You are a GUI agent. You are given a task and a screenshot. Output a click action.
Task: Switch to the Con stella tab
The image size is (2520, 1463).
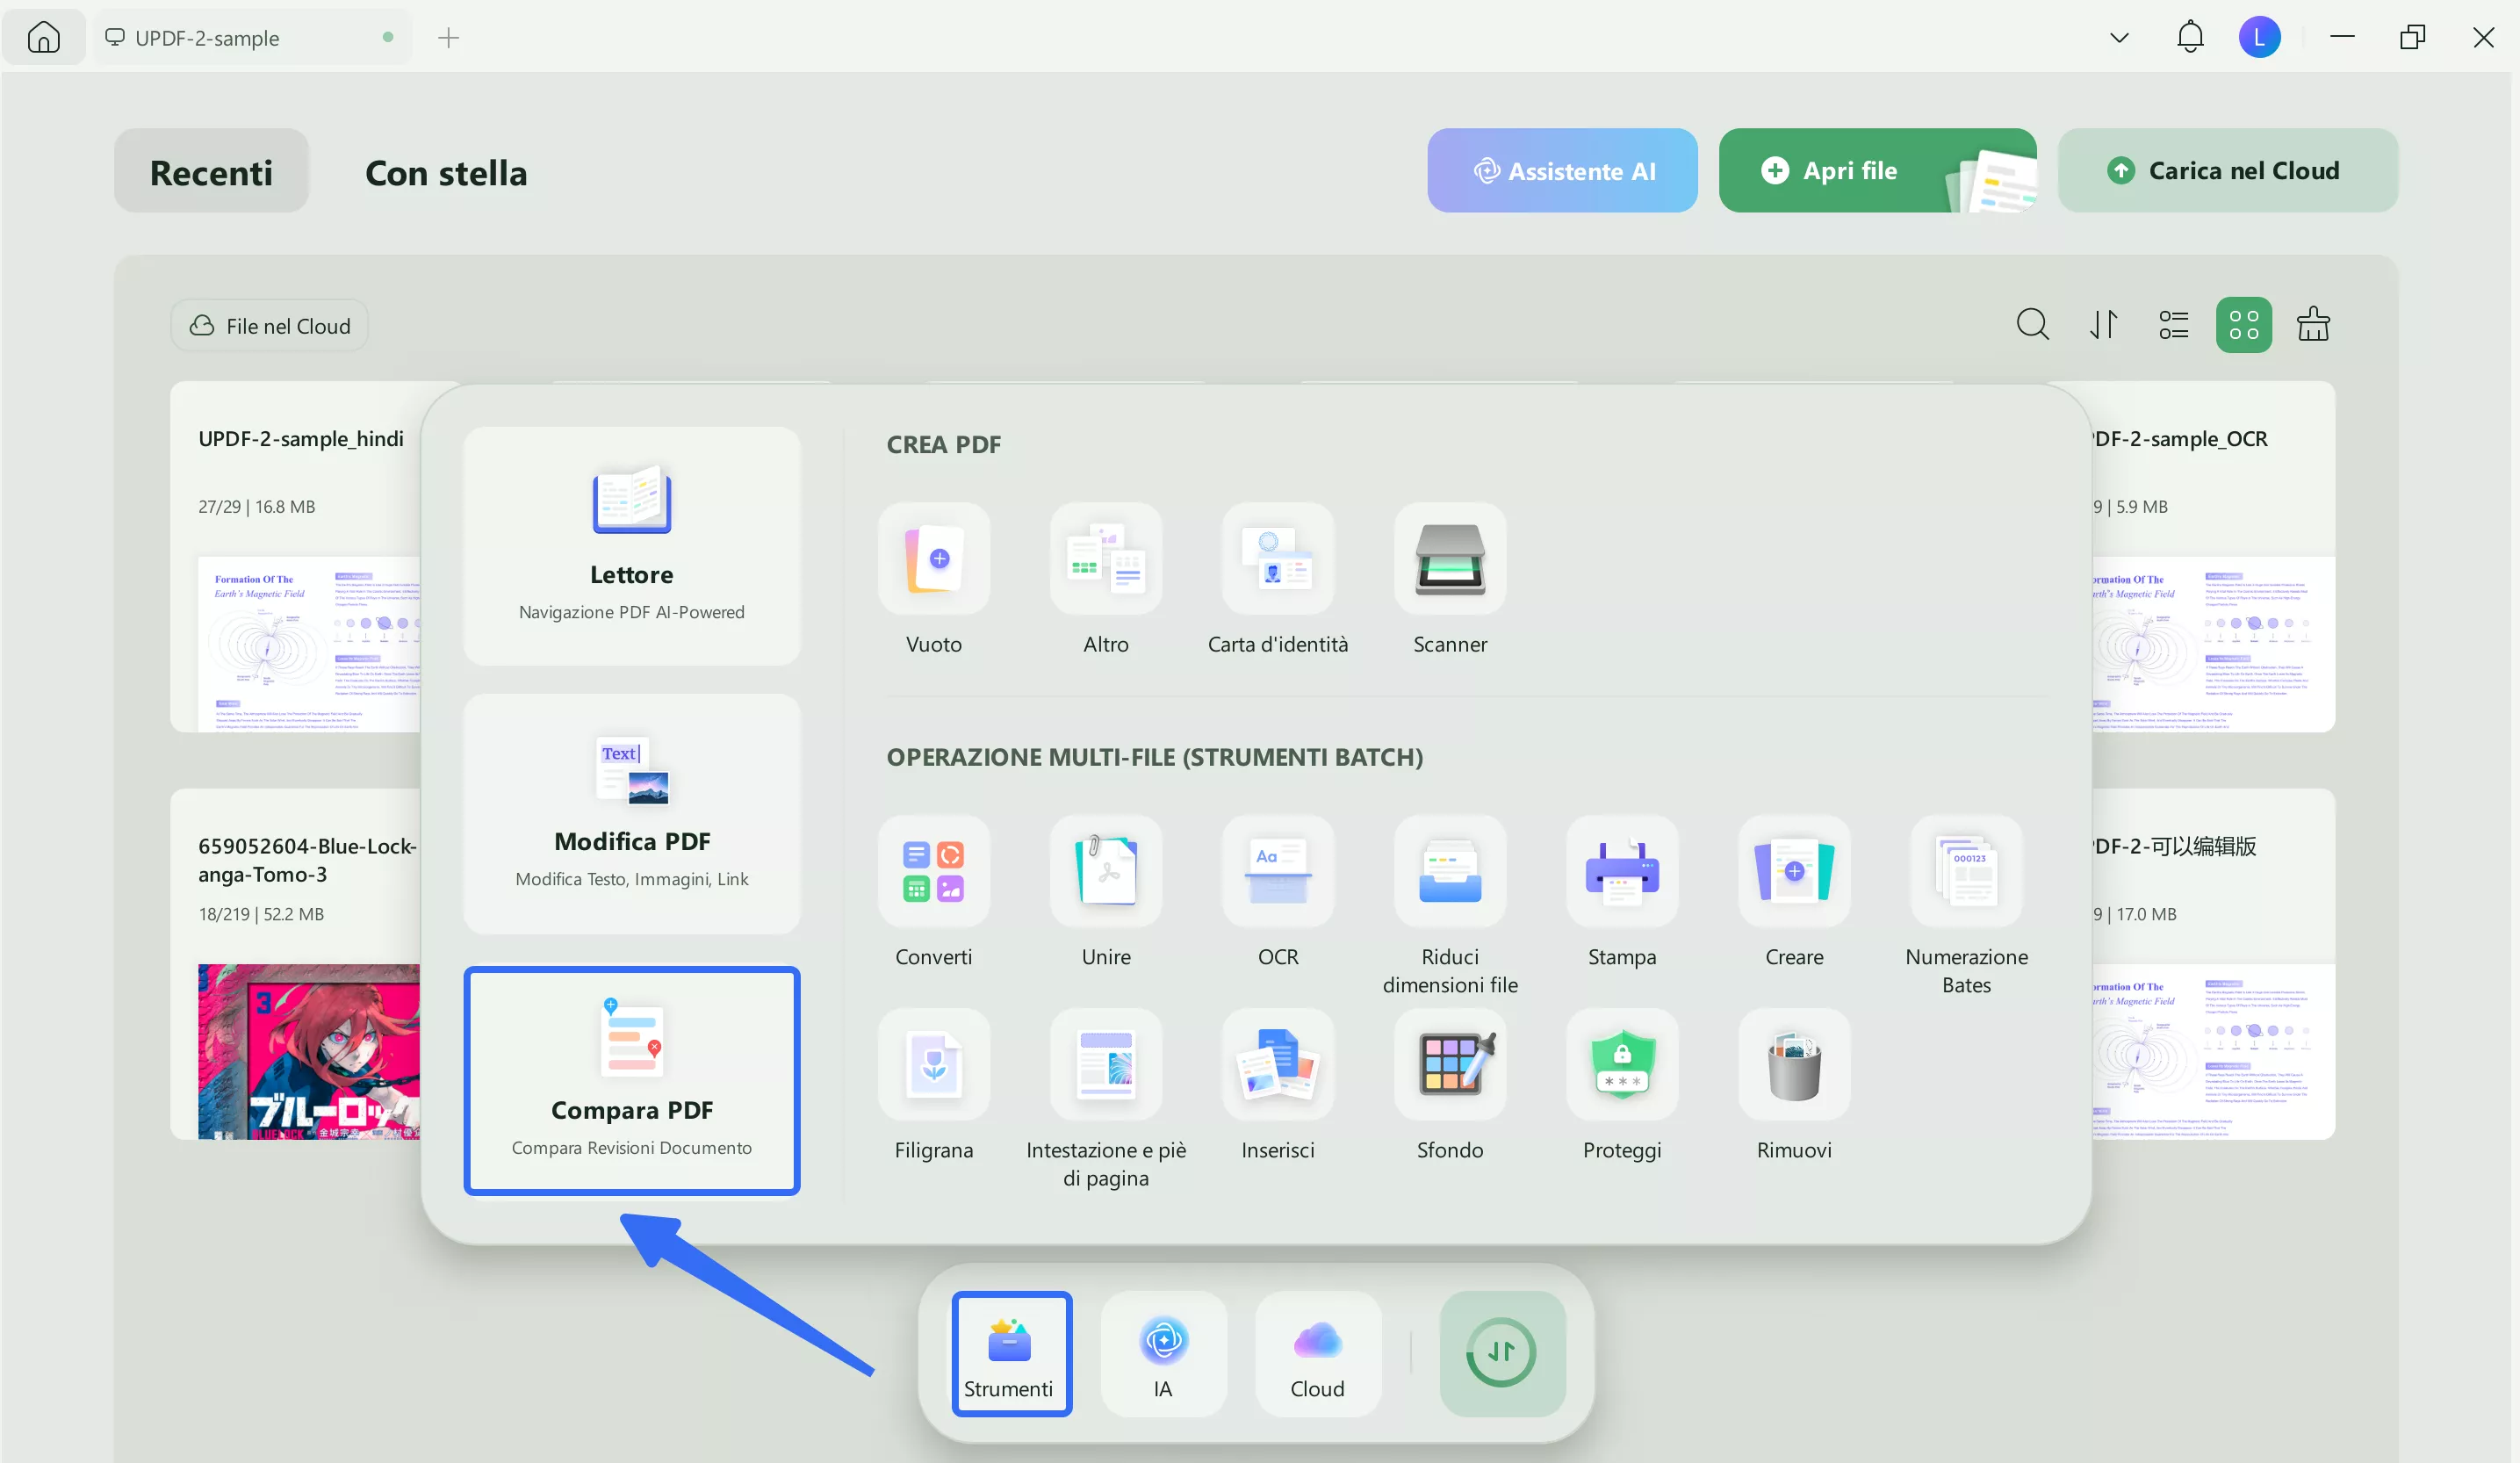[x=445, y=172]
